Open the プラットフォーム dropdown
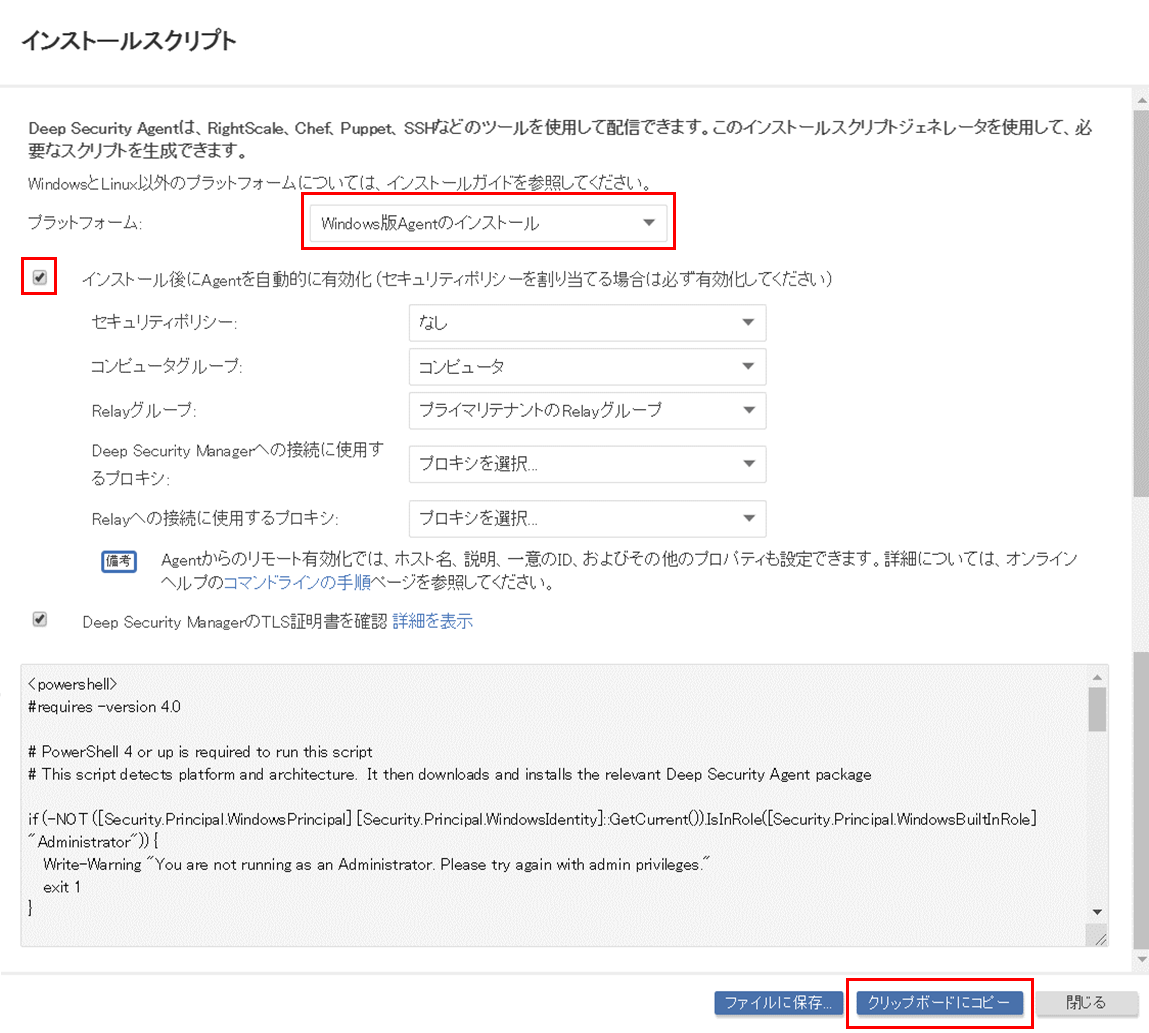 (487, 224)
